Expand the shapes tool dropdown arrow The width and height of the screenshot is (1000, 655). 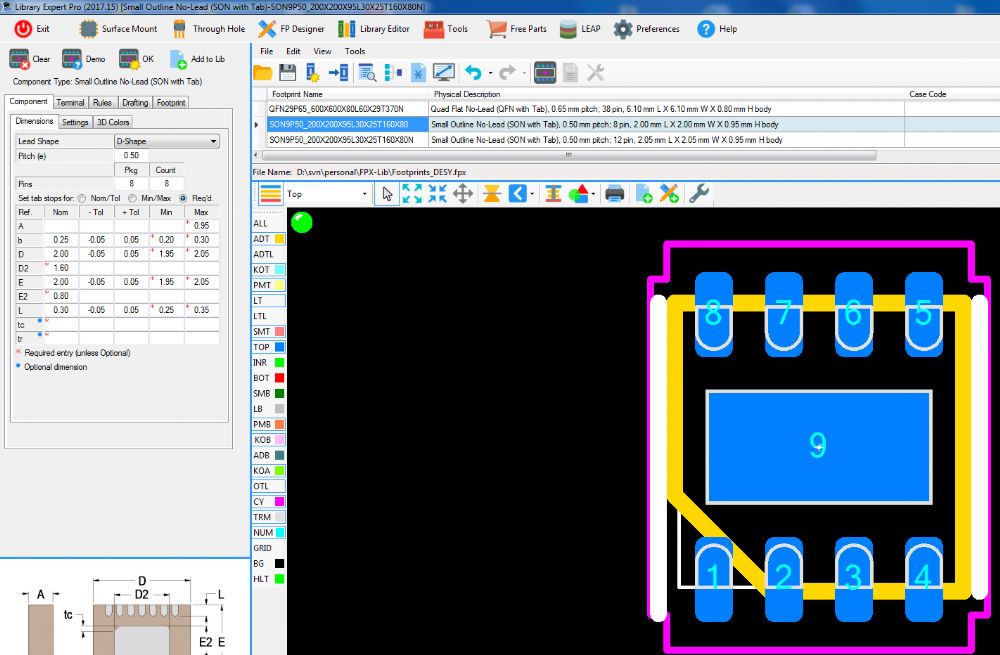593,194
